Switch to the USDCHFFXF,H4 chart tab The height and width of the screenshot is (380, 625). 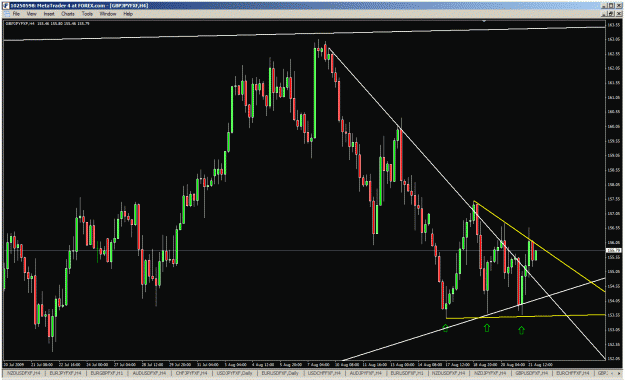(324, 373)
